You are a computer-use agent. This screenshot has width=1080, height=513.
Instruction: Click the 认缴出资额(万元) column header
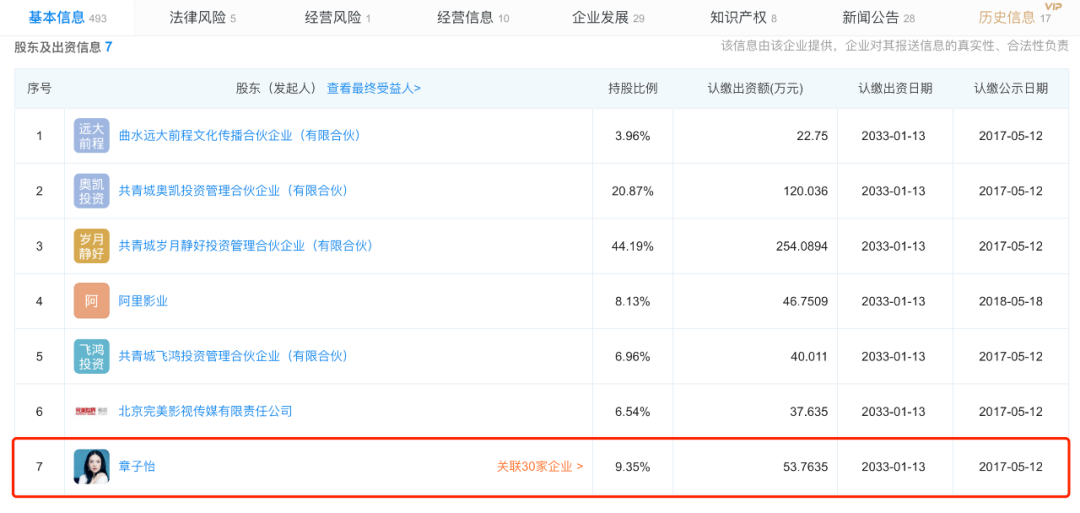coord(755,88)
